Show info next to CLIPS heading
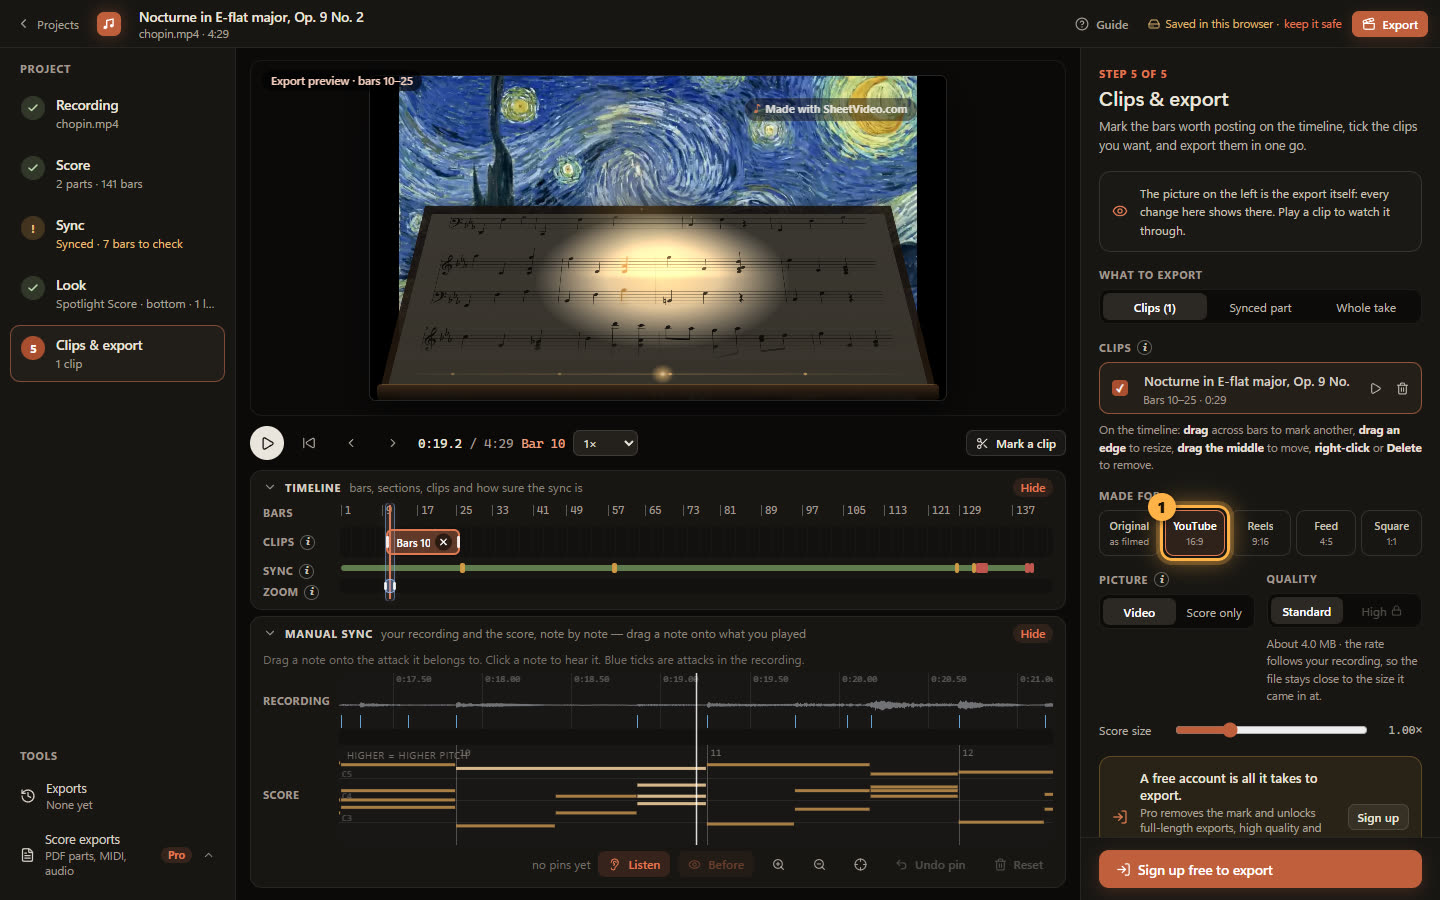The width and height of the screenshot is (1440, 900). [1145, 348]
